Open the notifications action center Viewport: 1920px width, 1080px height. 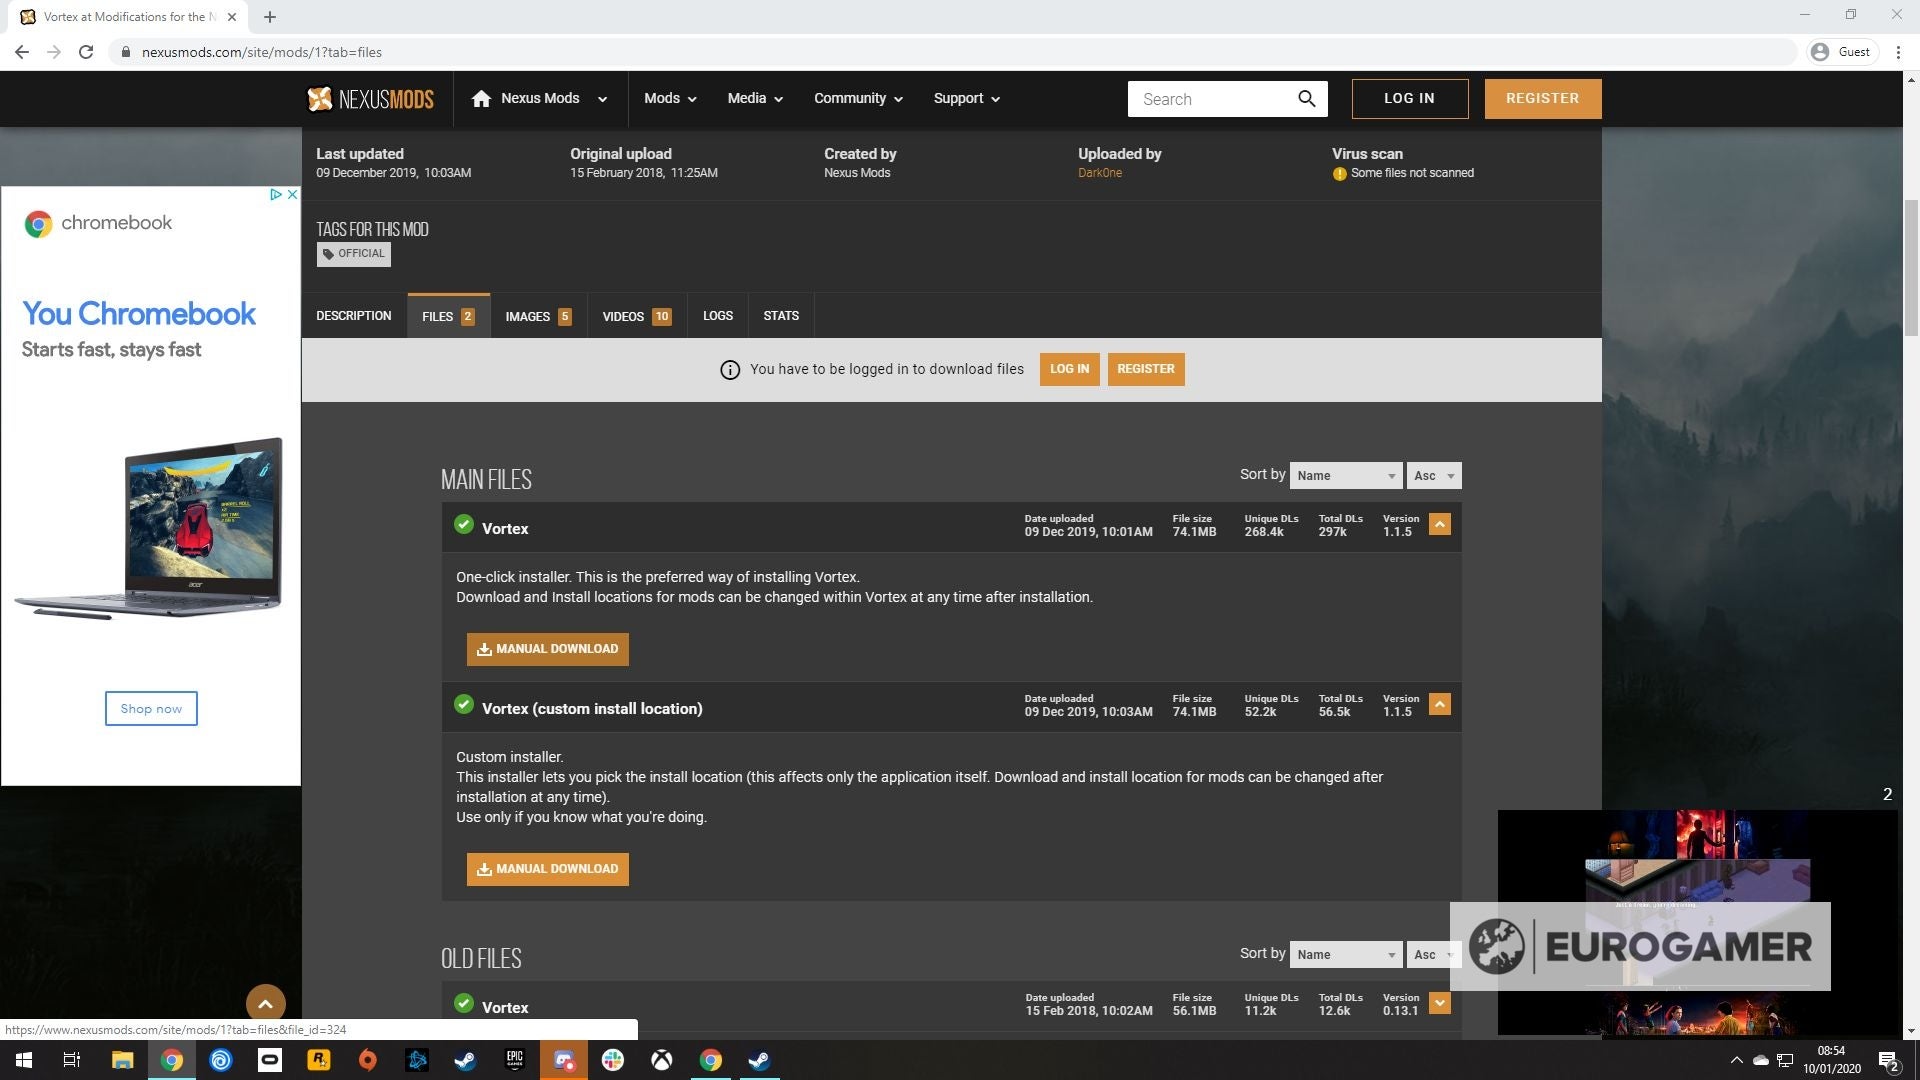point(1889,1061)
